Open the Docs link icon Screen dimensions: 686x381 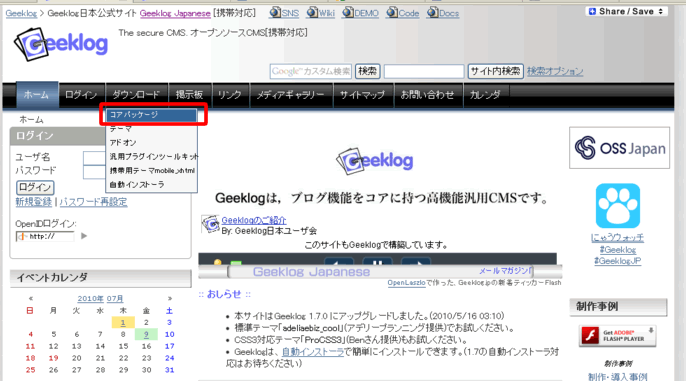(x=432, y=12)
